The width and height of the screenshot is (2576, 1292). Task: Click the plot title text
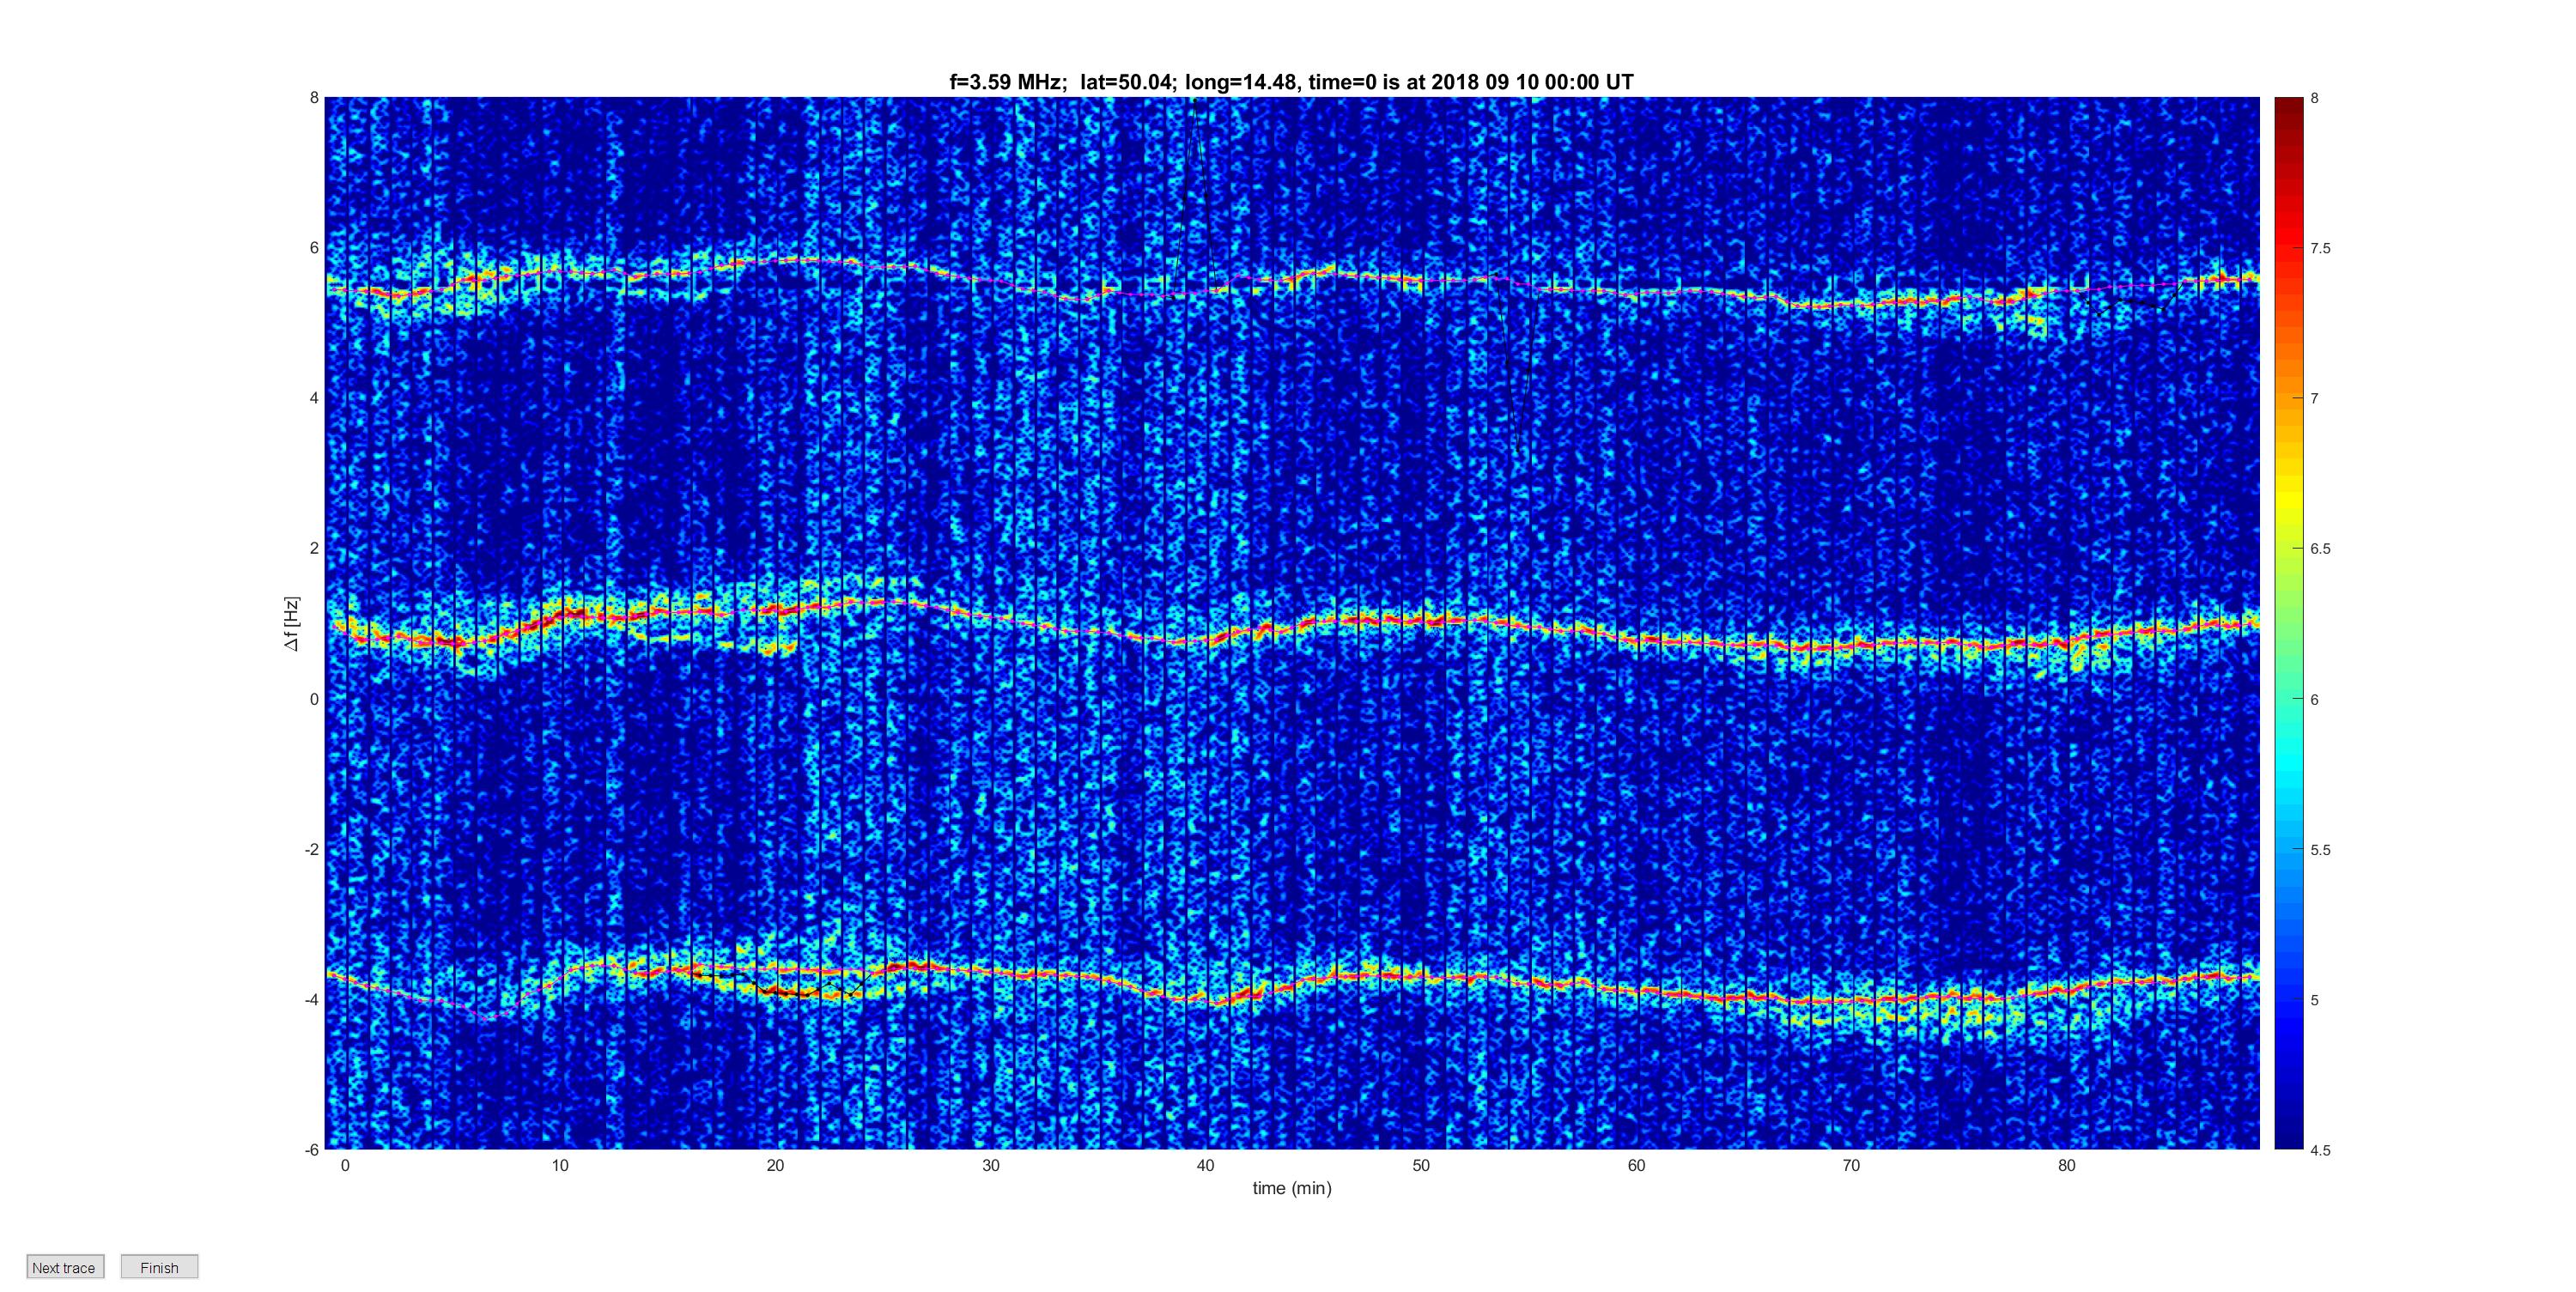click(x=1291, y=82)
